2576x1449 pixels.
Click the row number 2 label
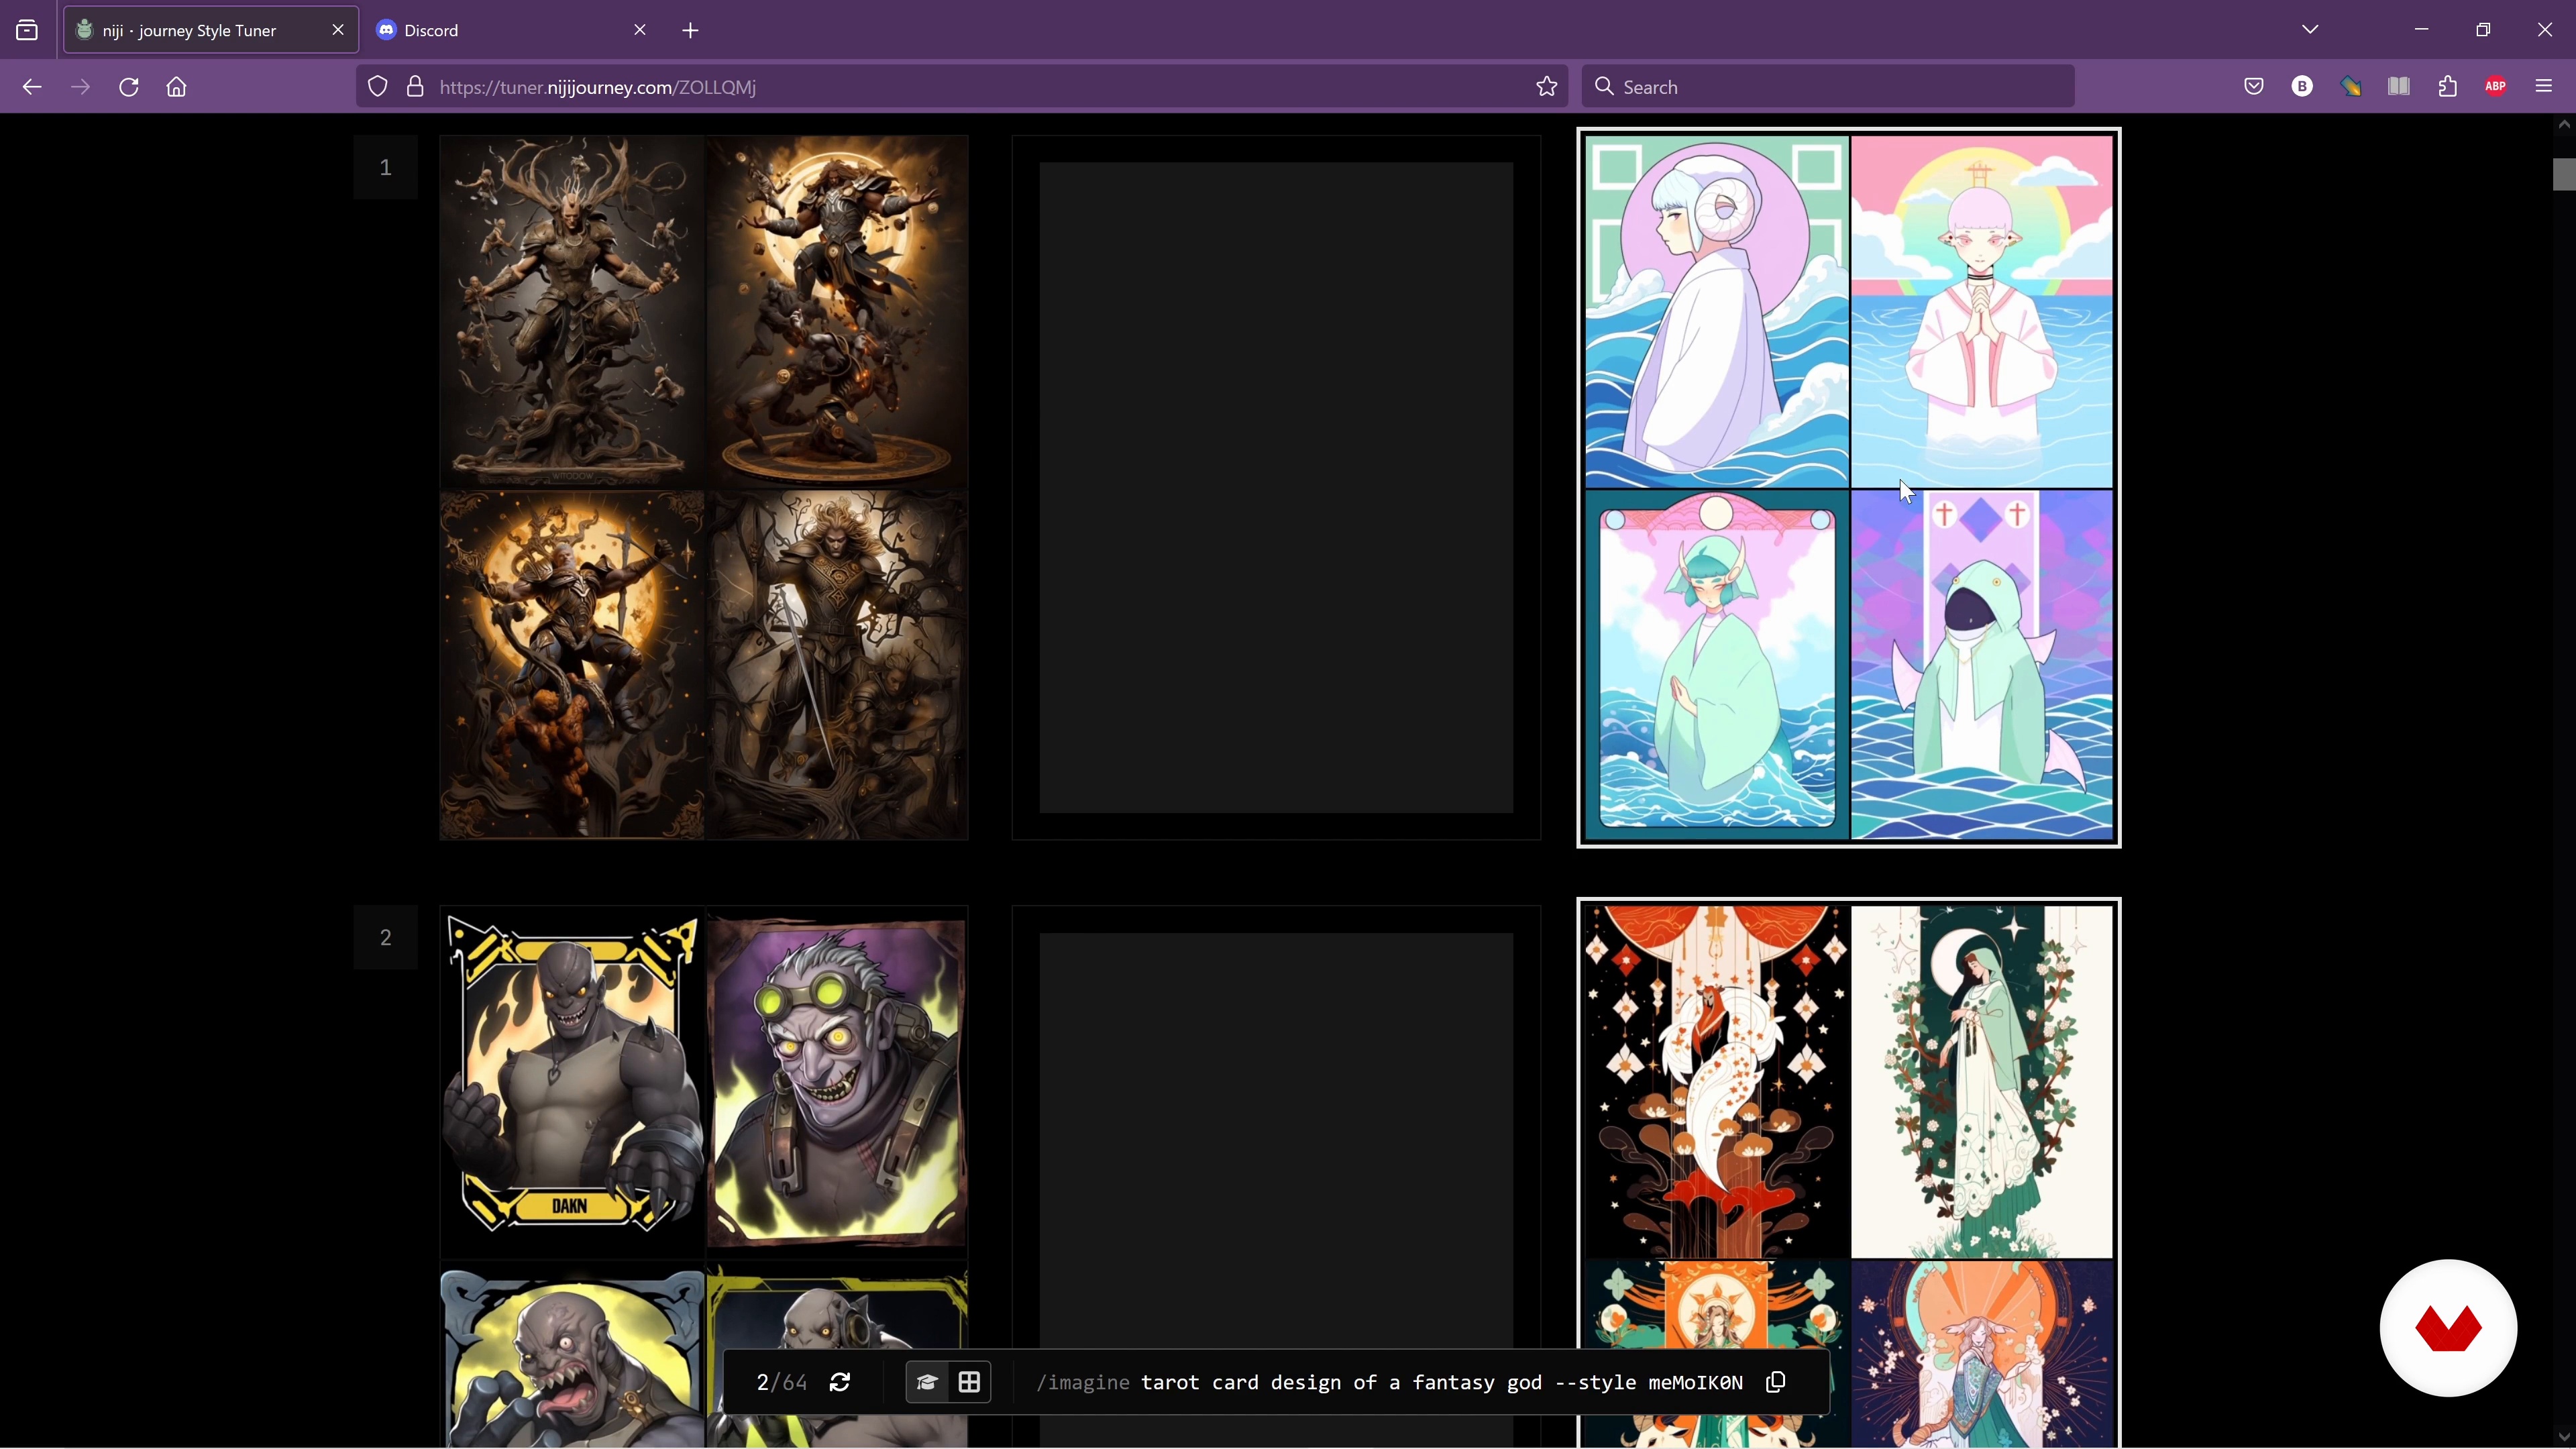[385, 937]
